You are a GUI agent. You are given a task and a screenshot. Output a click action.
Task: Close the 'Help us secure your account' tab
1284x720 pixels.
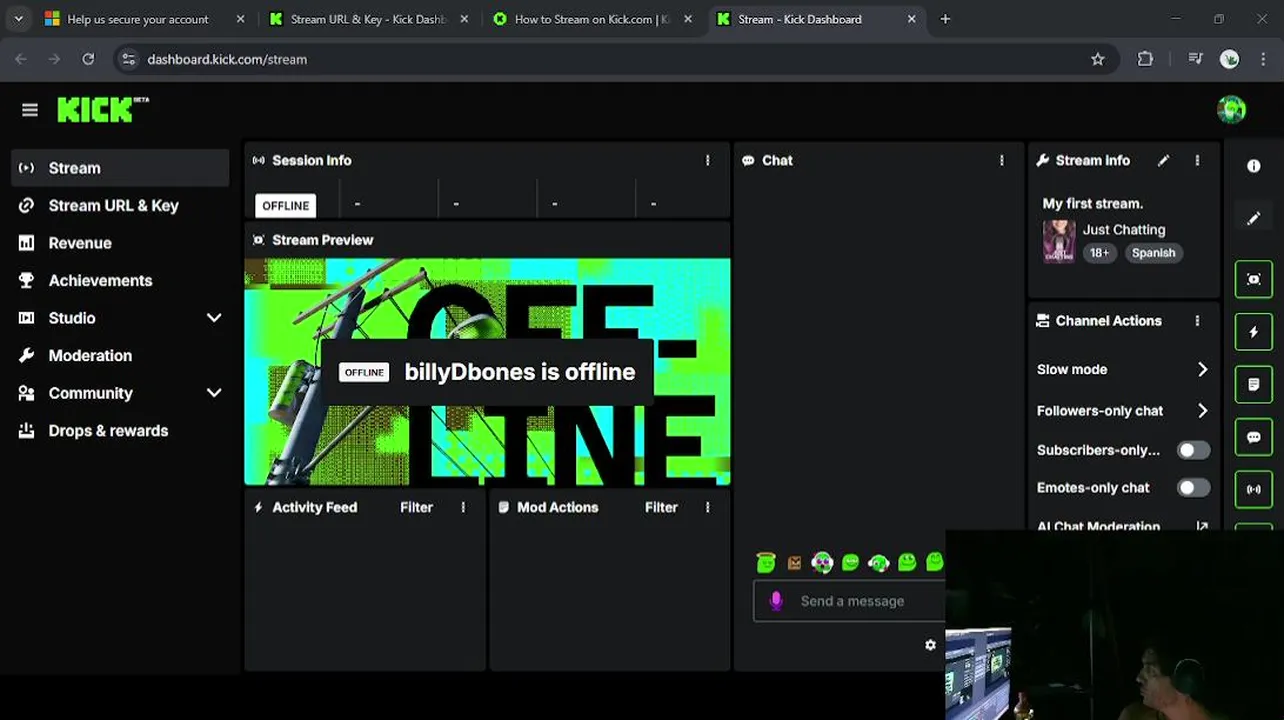(240, 19)
